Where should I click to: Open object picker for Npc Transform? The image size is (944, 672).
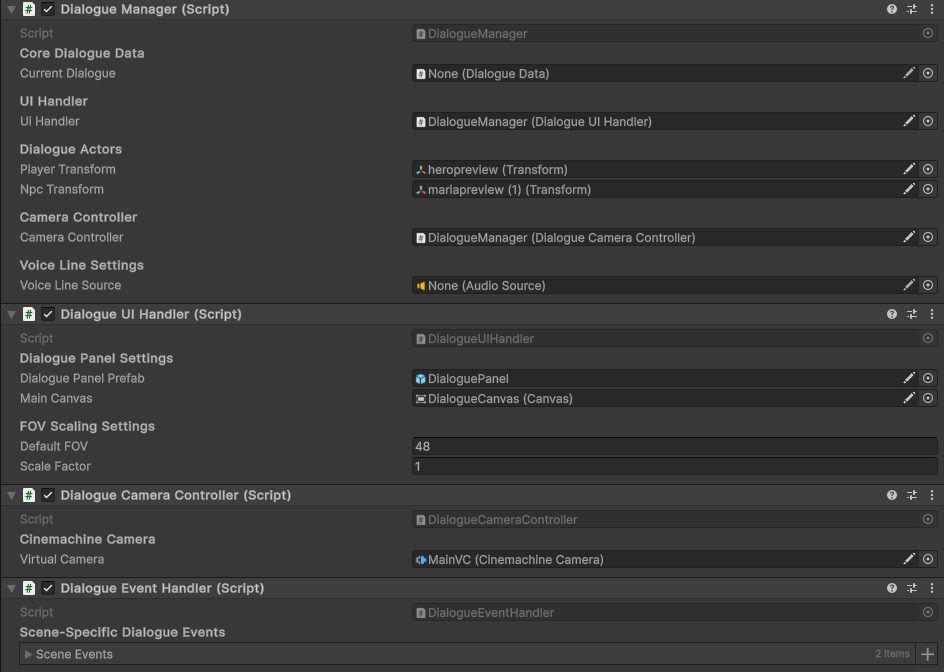click(x=928, y=189)
